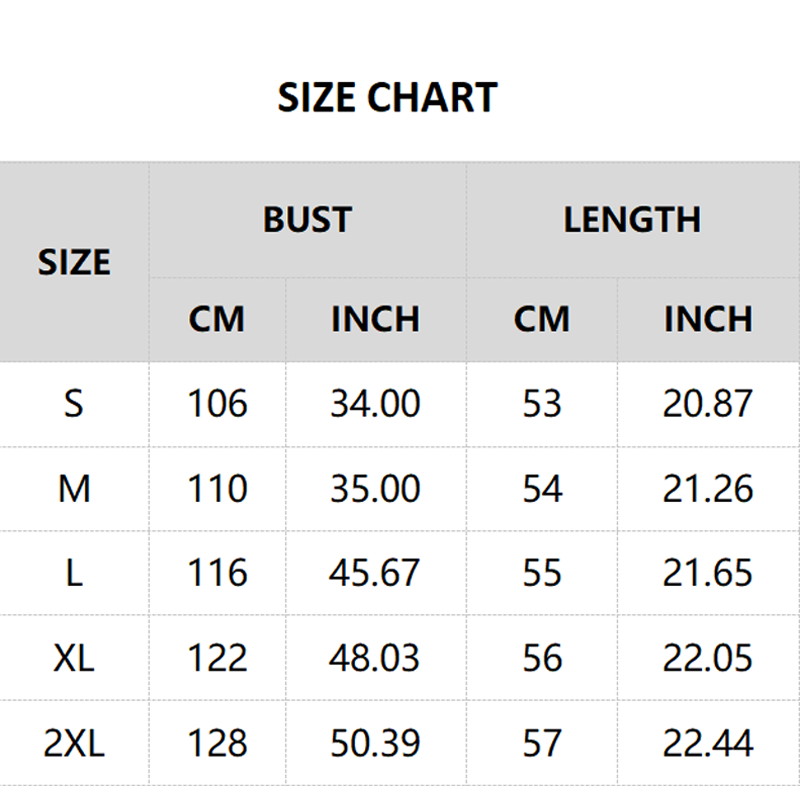
Task: Click the INCH subheader under LENGTH
Action: 708,319
